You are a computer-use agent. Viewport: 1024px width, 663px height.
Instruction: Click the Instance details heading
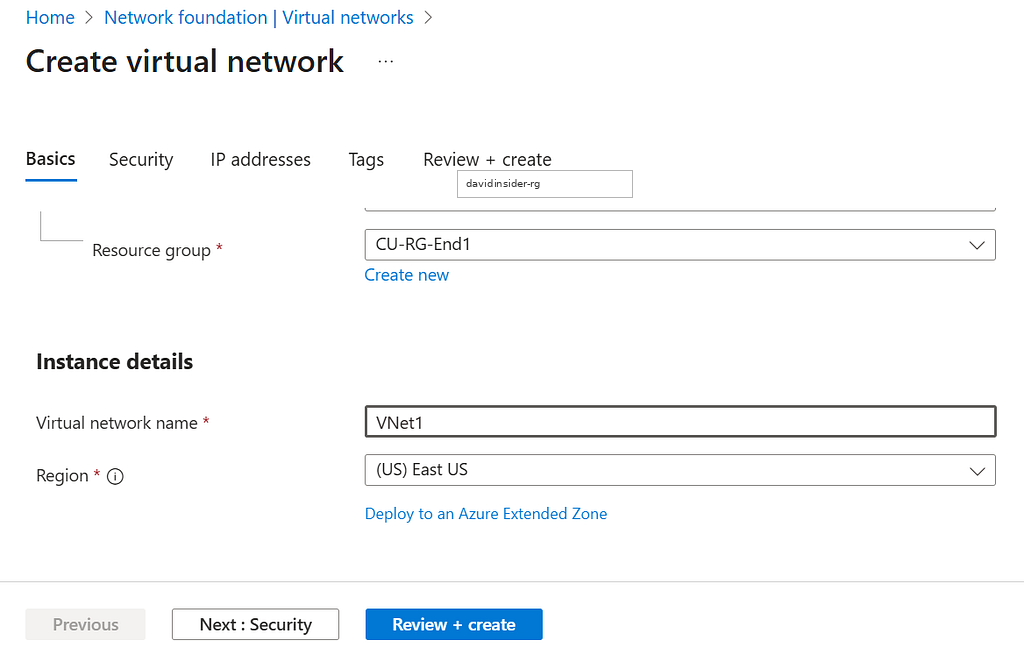115,362
